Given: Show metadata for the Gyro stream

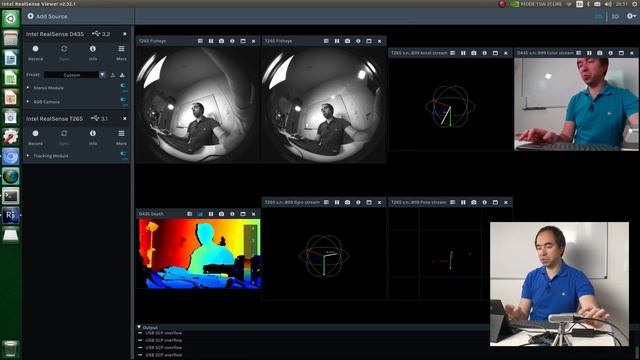Looking at the screenshot, I should (x=326, y=202).
